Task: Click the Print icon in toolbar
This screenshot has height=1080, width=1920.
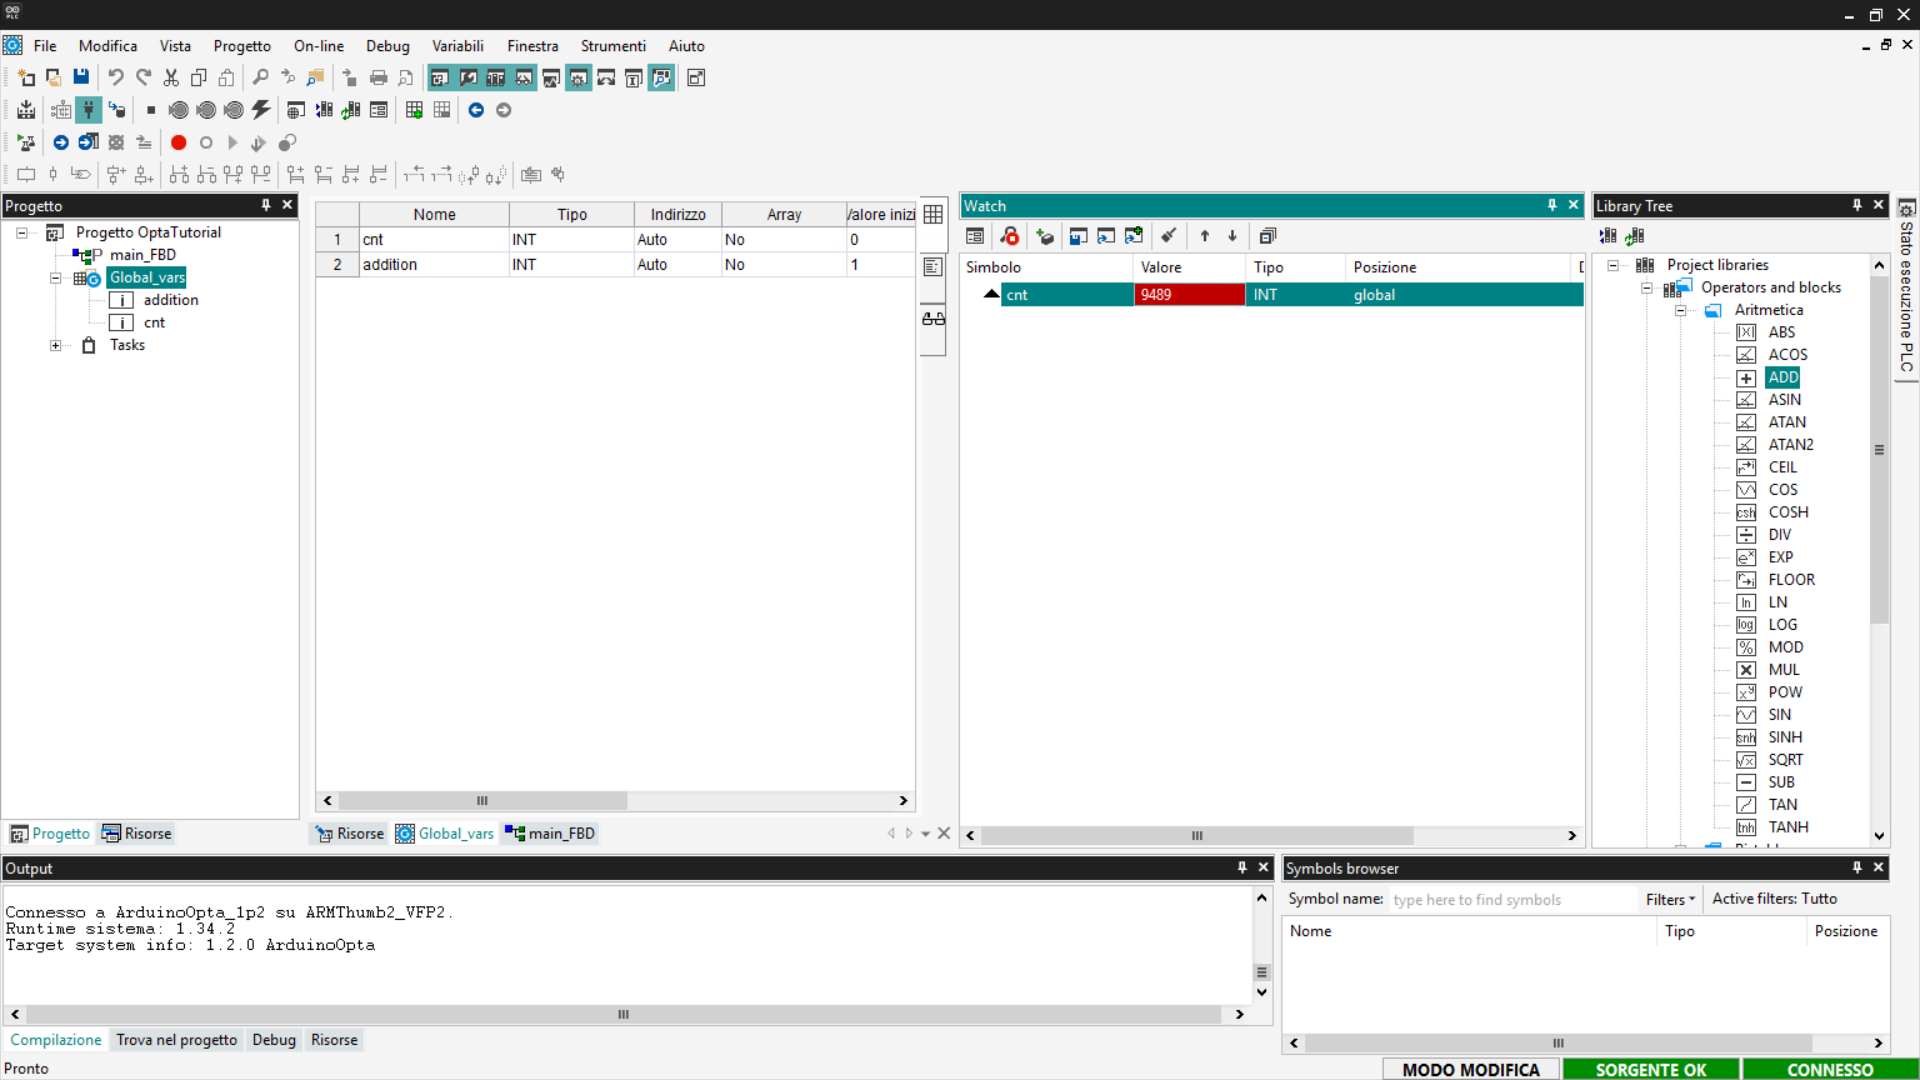Action: (x=378, y=77)
